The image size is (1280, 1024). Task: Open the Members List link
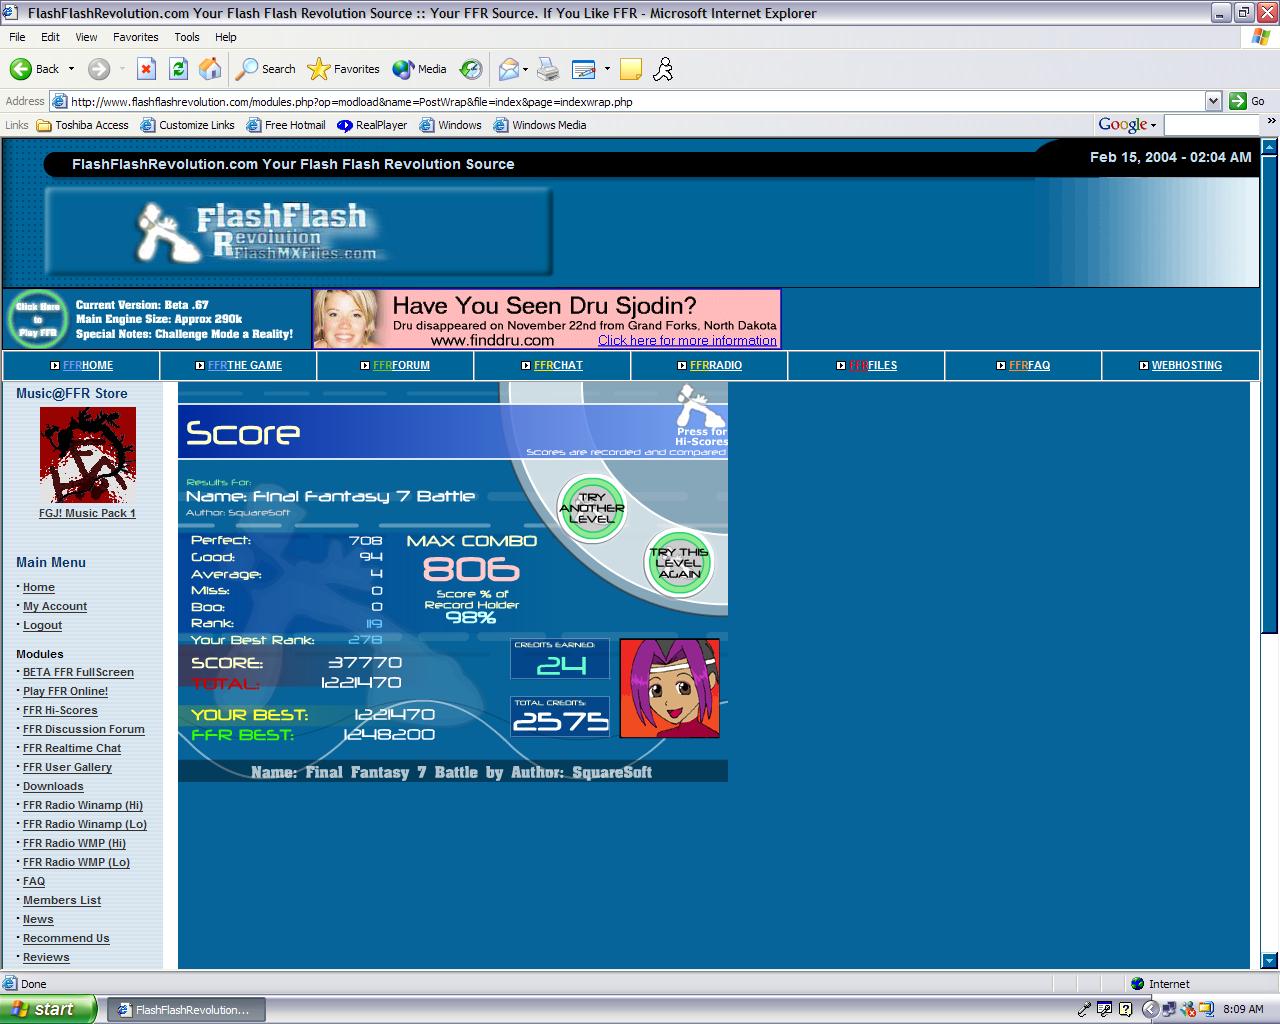point(62,900)
